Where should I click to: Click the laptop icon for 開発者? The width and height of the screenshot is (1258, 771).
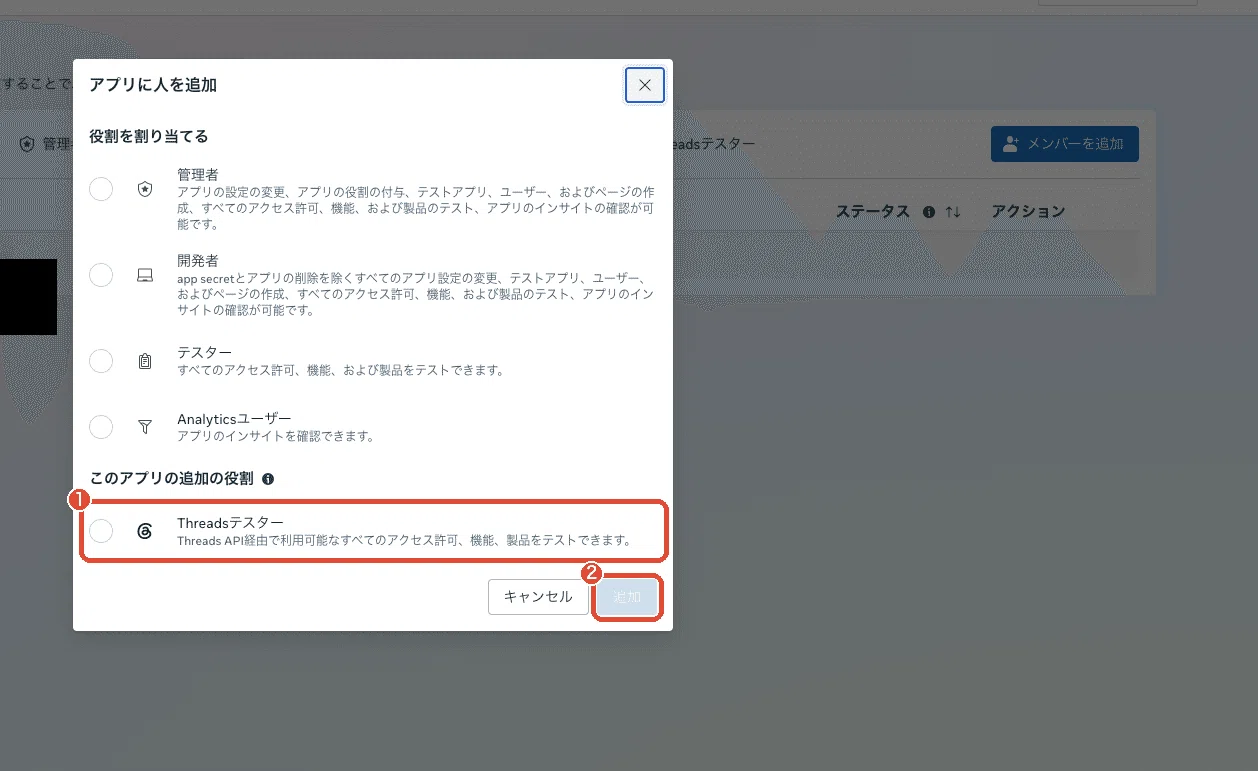click(145, 274)
